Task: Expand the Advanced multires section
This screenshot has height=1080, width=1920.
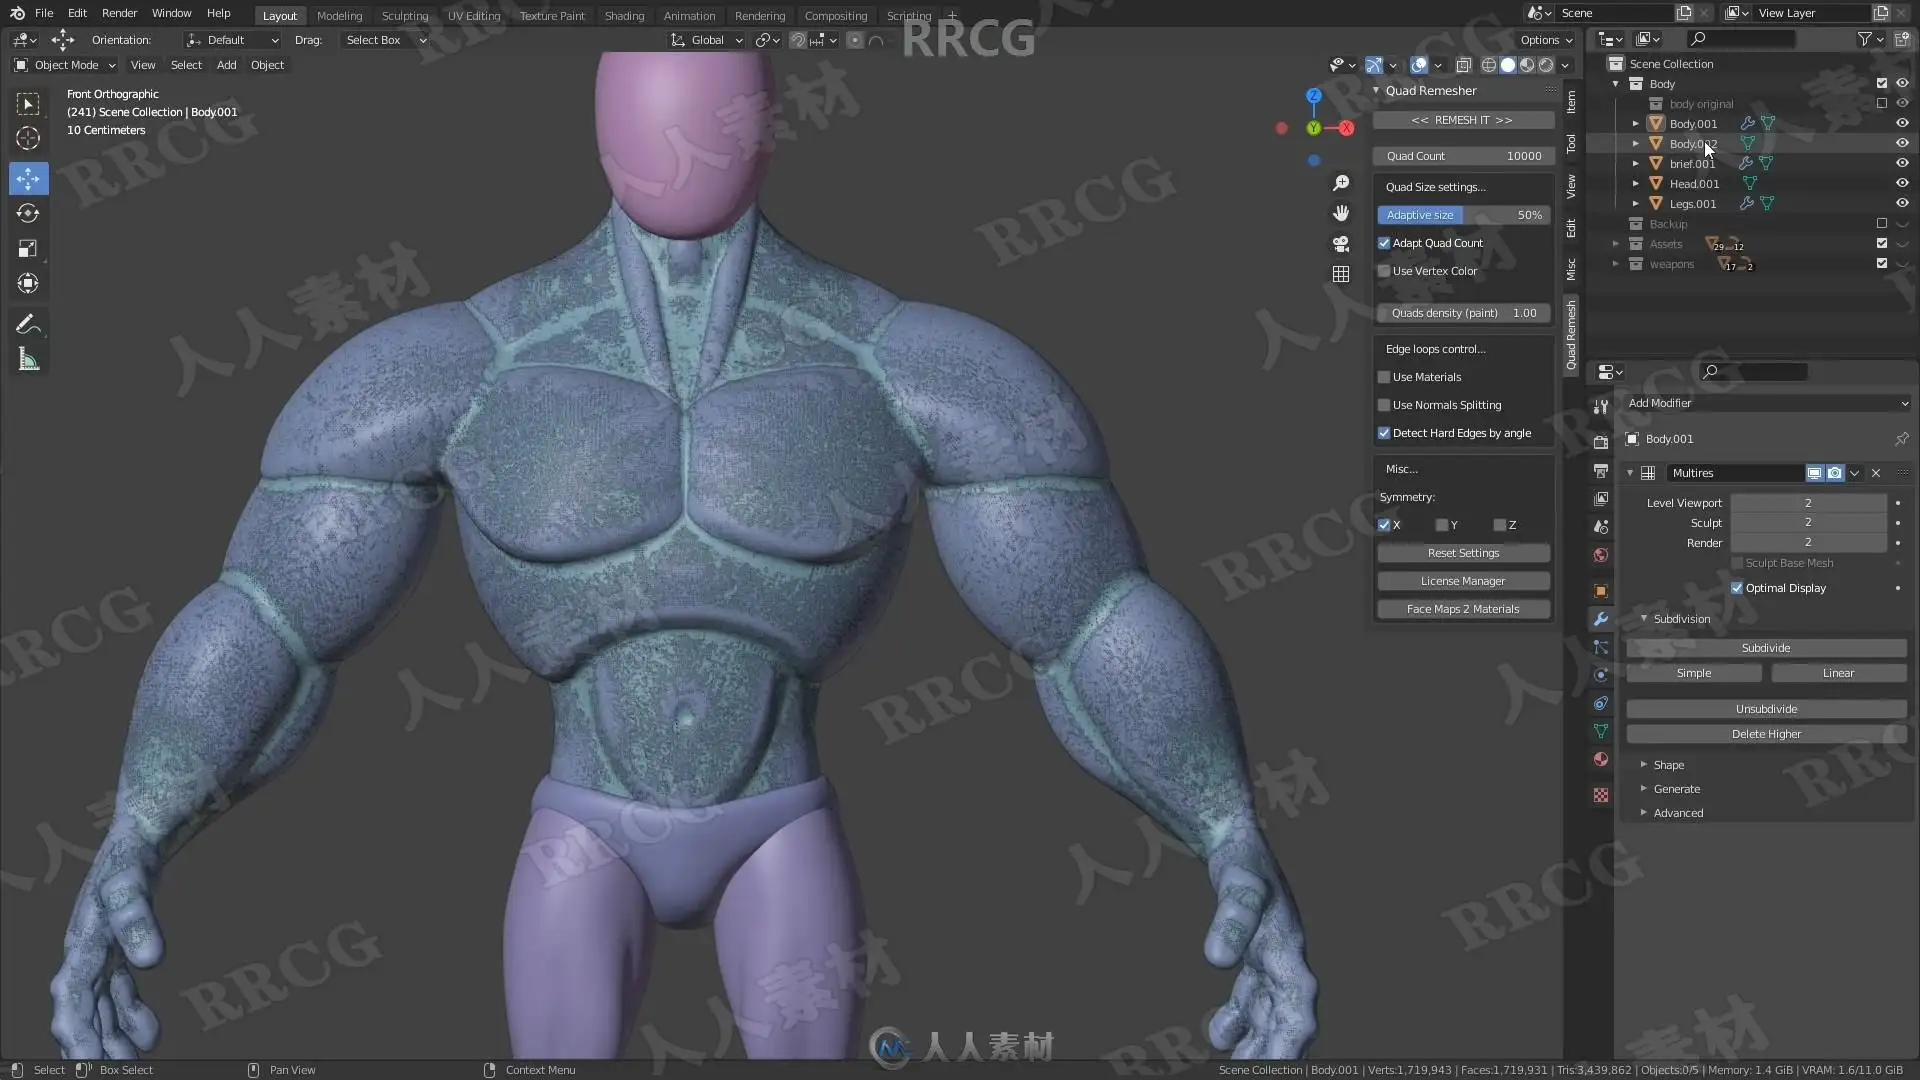Action: coord(1677,813)
